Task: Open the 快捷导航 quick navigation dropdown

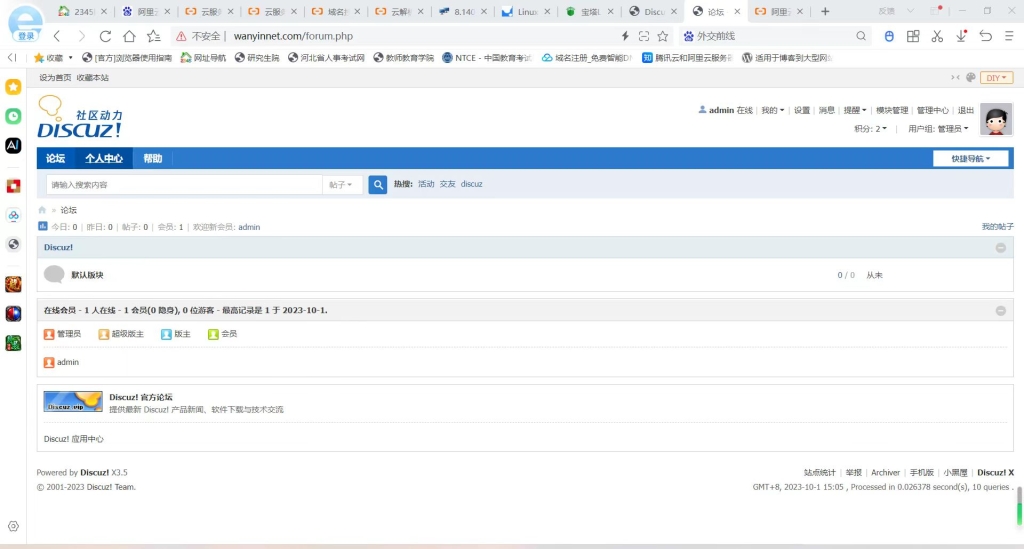Action: tap(970, 159)
